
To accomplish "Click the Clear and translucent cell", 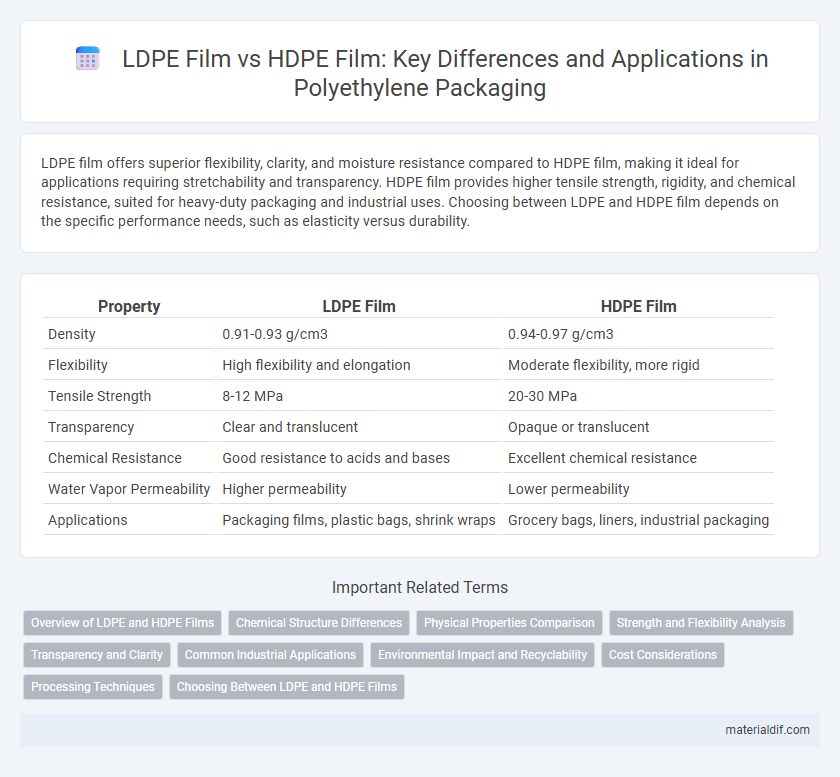I will click(x=358, y=427).
